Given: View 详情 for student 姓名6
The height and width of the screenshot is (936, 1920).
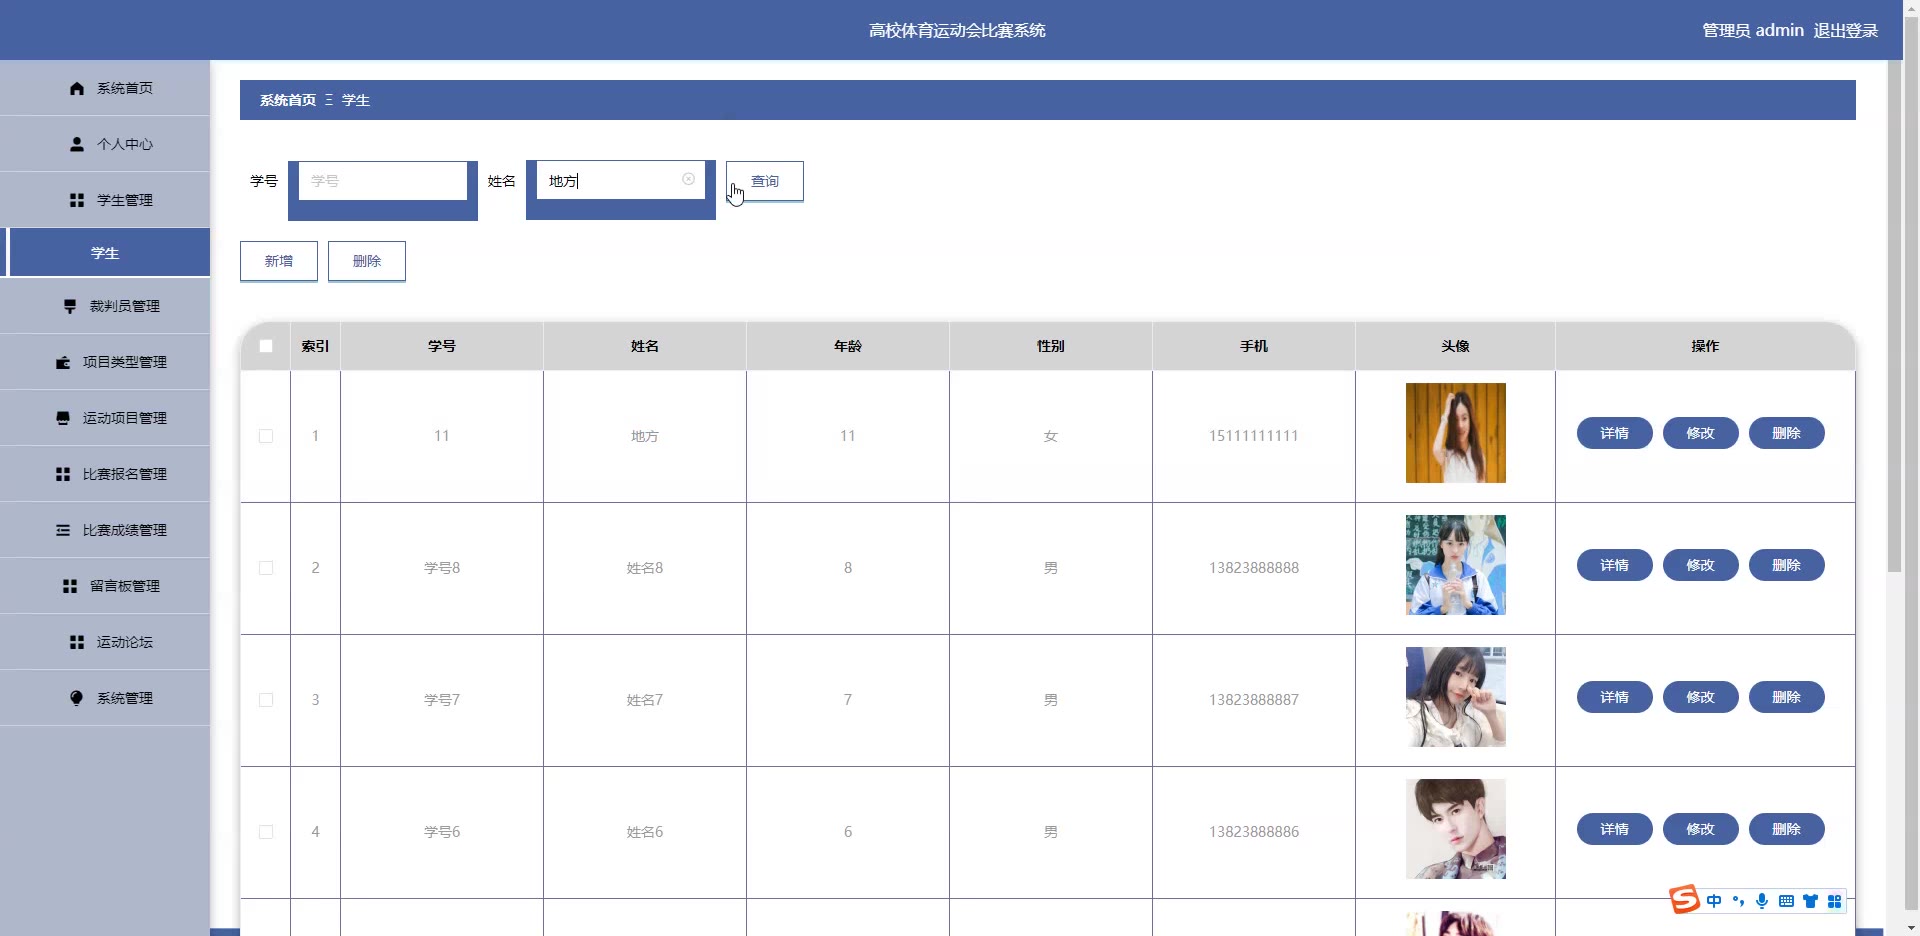Looking at the screenshot, I should [1615, 829].
